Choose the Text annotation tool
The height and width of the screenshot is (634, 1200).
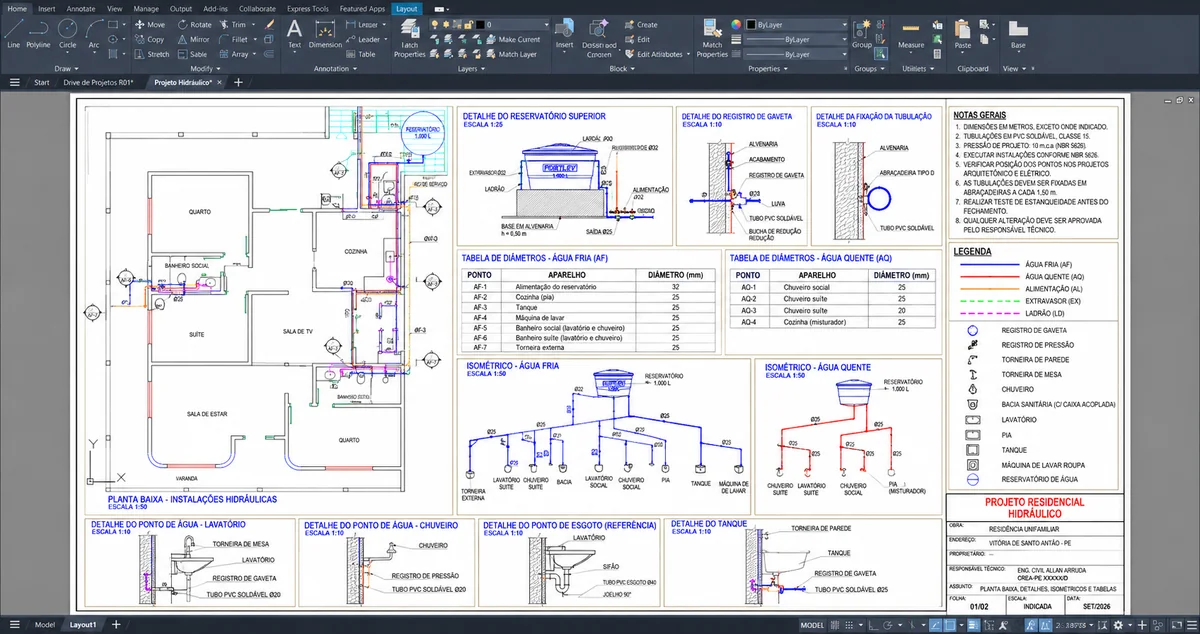tap(294, 33)
